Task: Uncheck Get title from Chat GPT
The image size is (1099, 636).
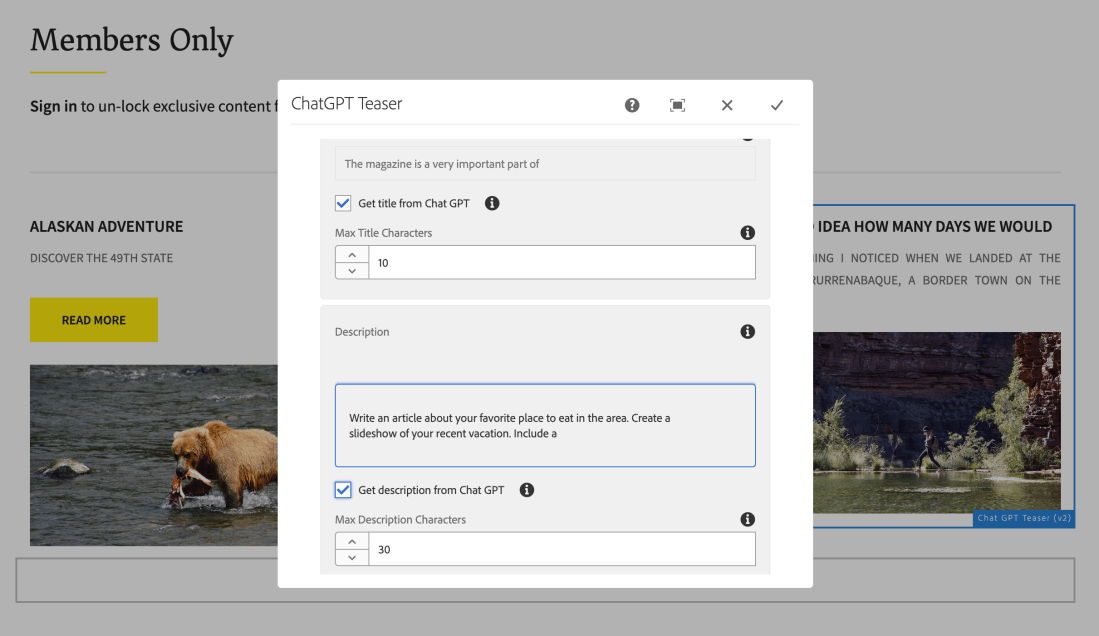Action: tap(343, 203)
